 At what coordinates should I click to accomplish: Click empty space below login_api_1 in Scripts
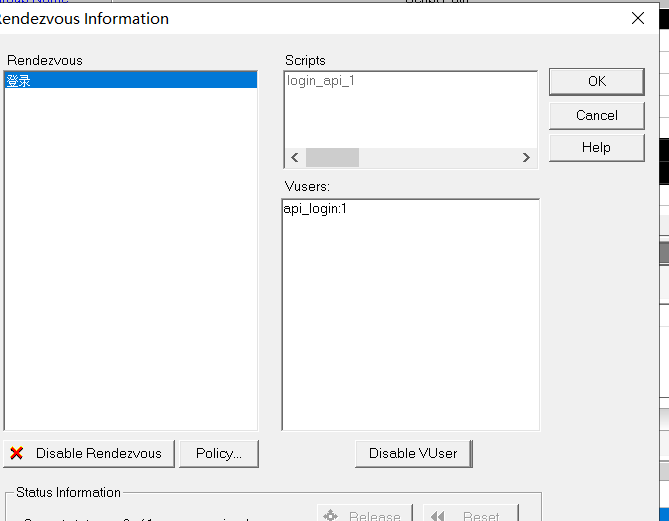(410, 120)
